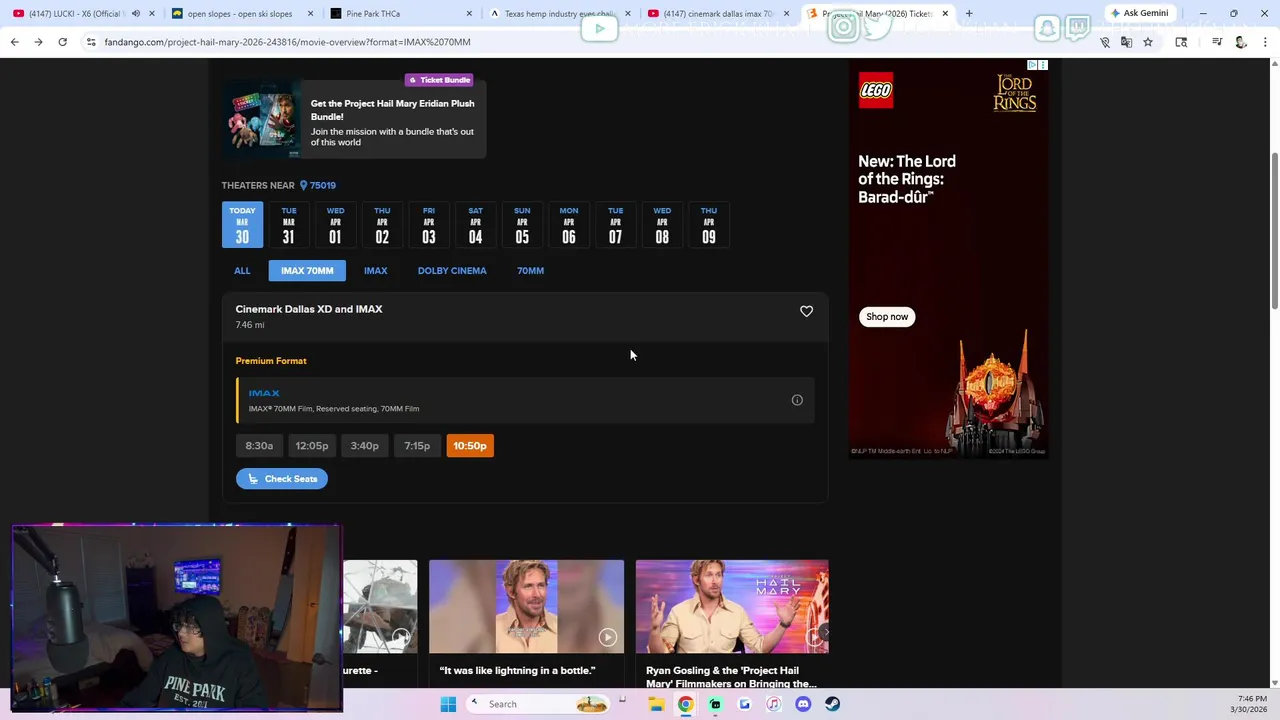Select the ALL formats filter

point(242,271)
